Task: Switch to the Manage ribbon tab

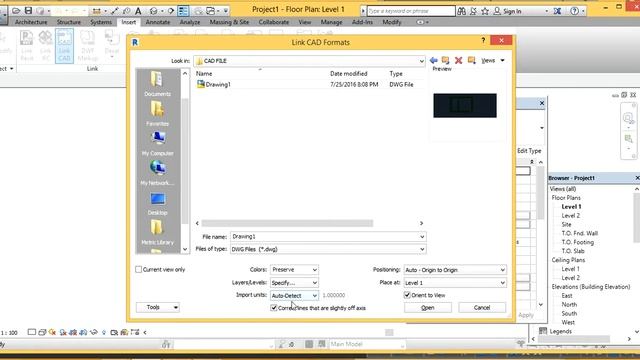Action: pos(331,22)
